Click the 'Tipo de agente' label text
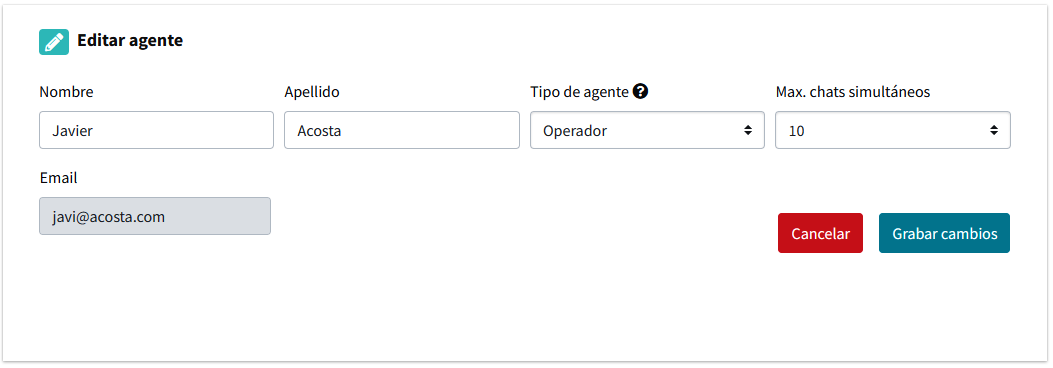Image resolution: width=1053 pixels, height=368 pixels. pyautogui.click(x=580, y=92)
